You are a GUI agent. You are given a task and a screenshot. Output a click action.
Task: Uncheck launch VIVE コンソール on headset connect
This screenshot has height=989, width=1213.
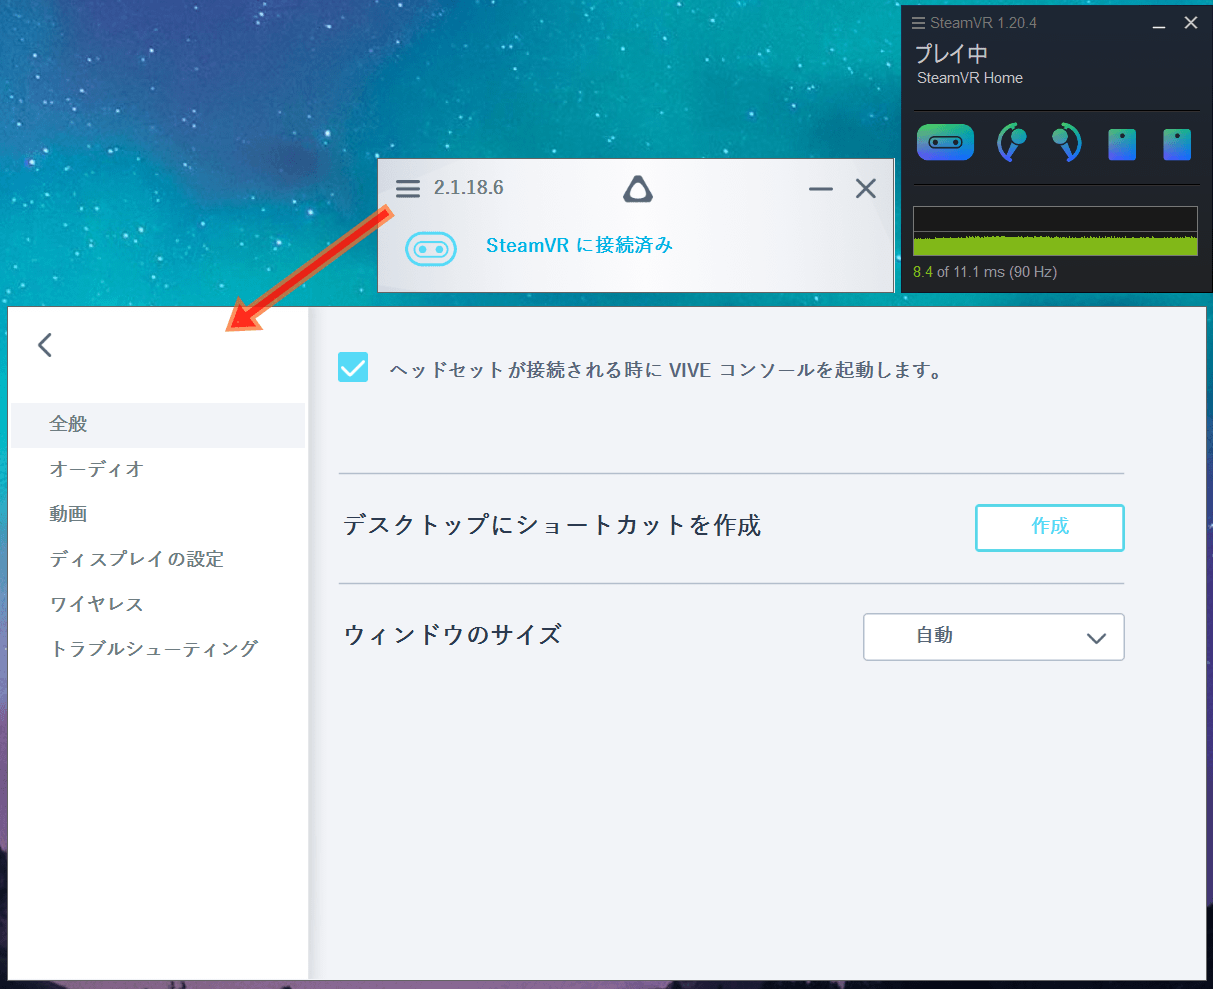(353, 368)
